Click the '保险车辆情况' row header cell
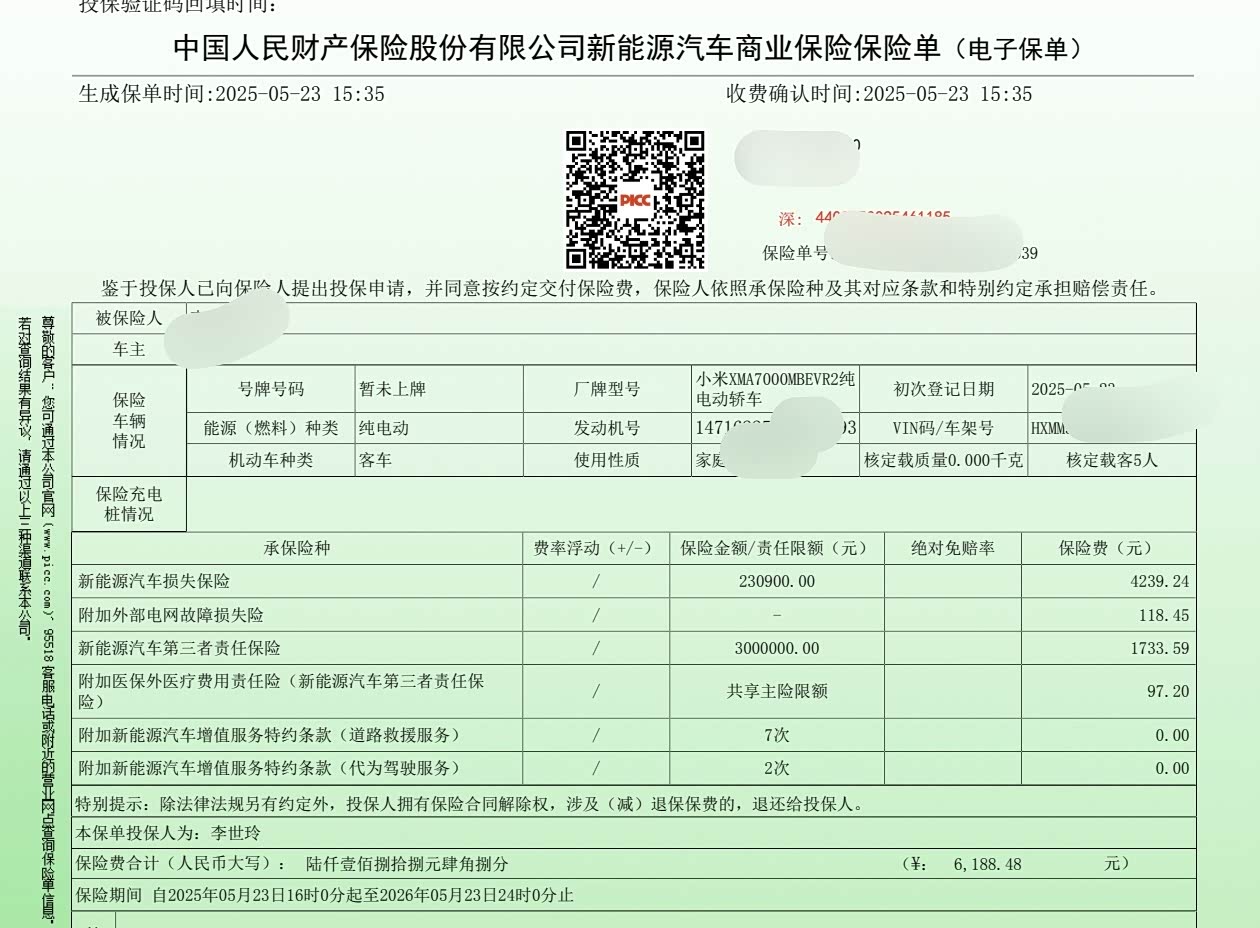The width and height of the screenshot is (1260, 928). click(129, 420)
